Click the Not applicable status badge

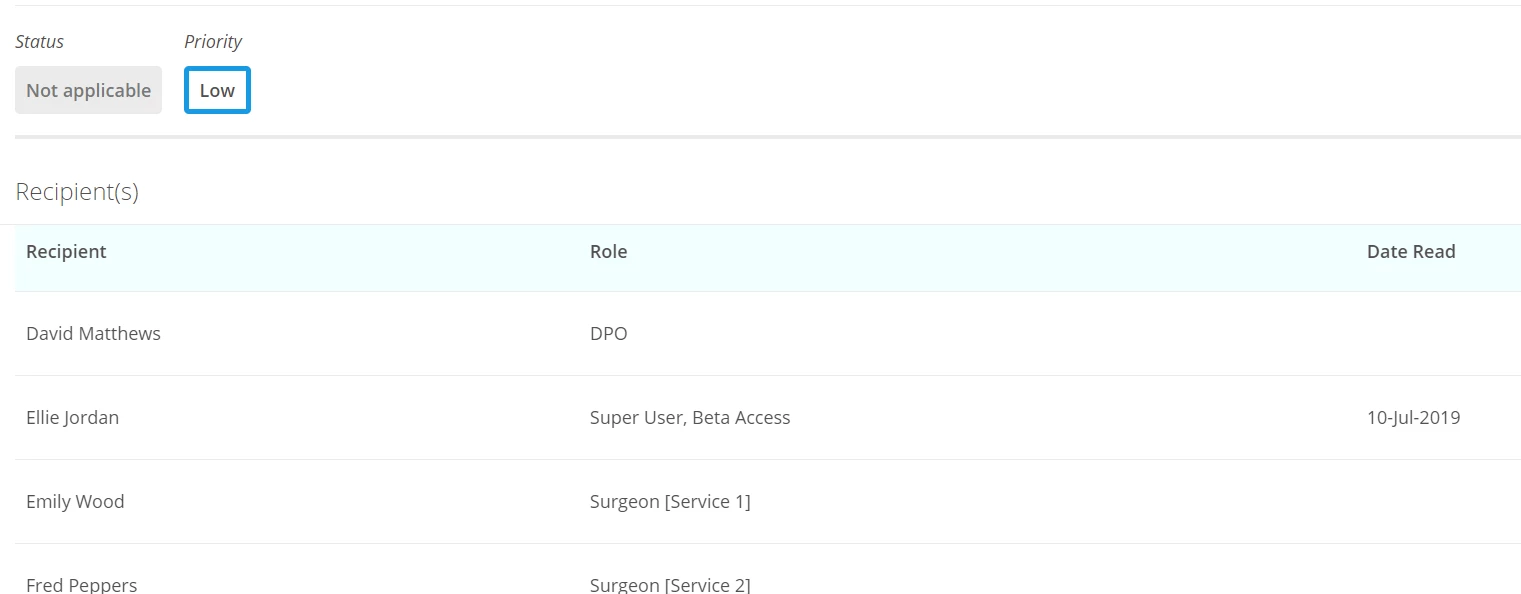click(x=88, y=90)
